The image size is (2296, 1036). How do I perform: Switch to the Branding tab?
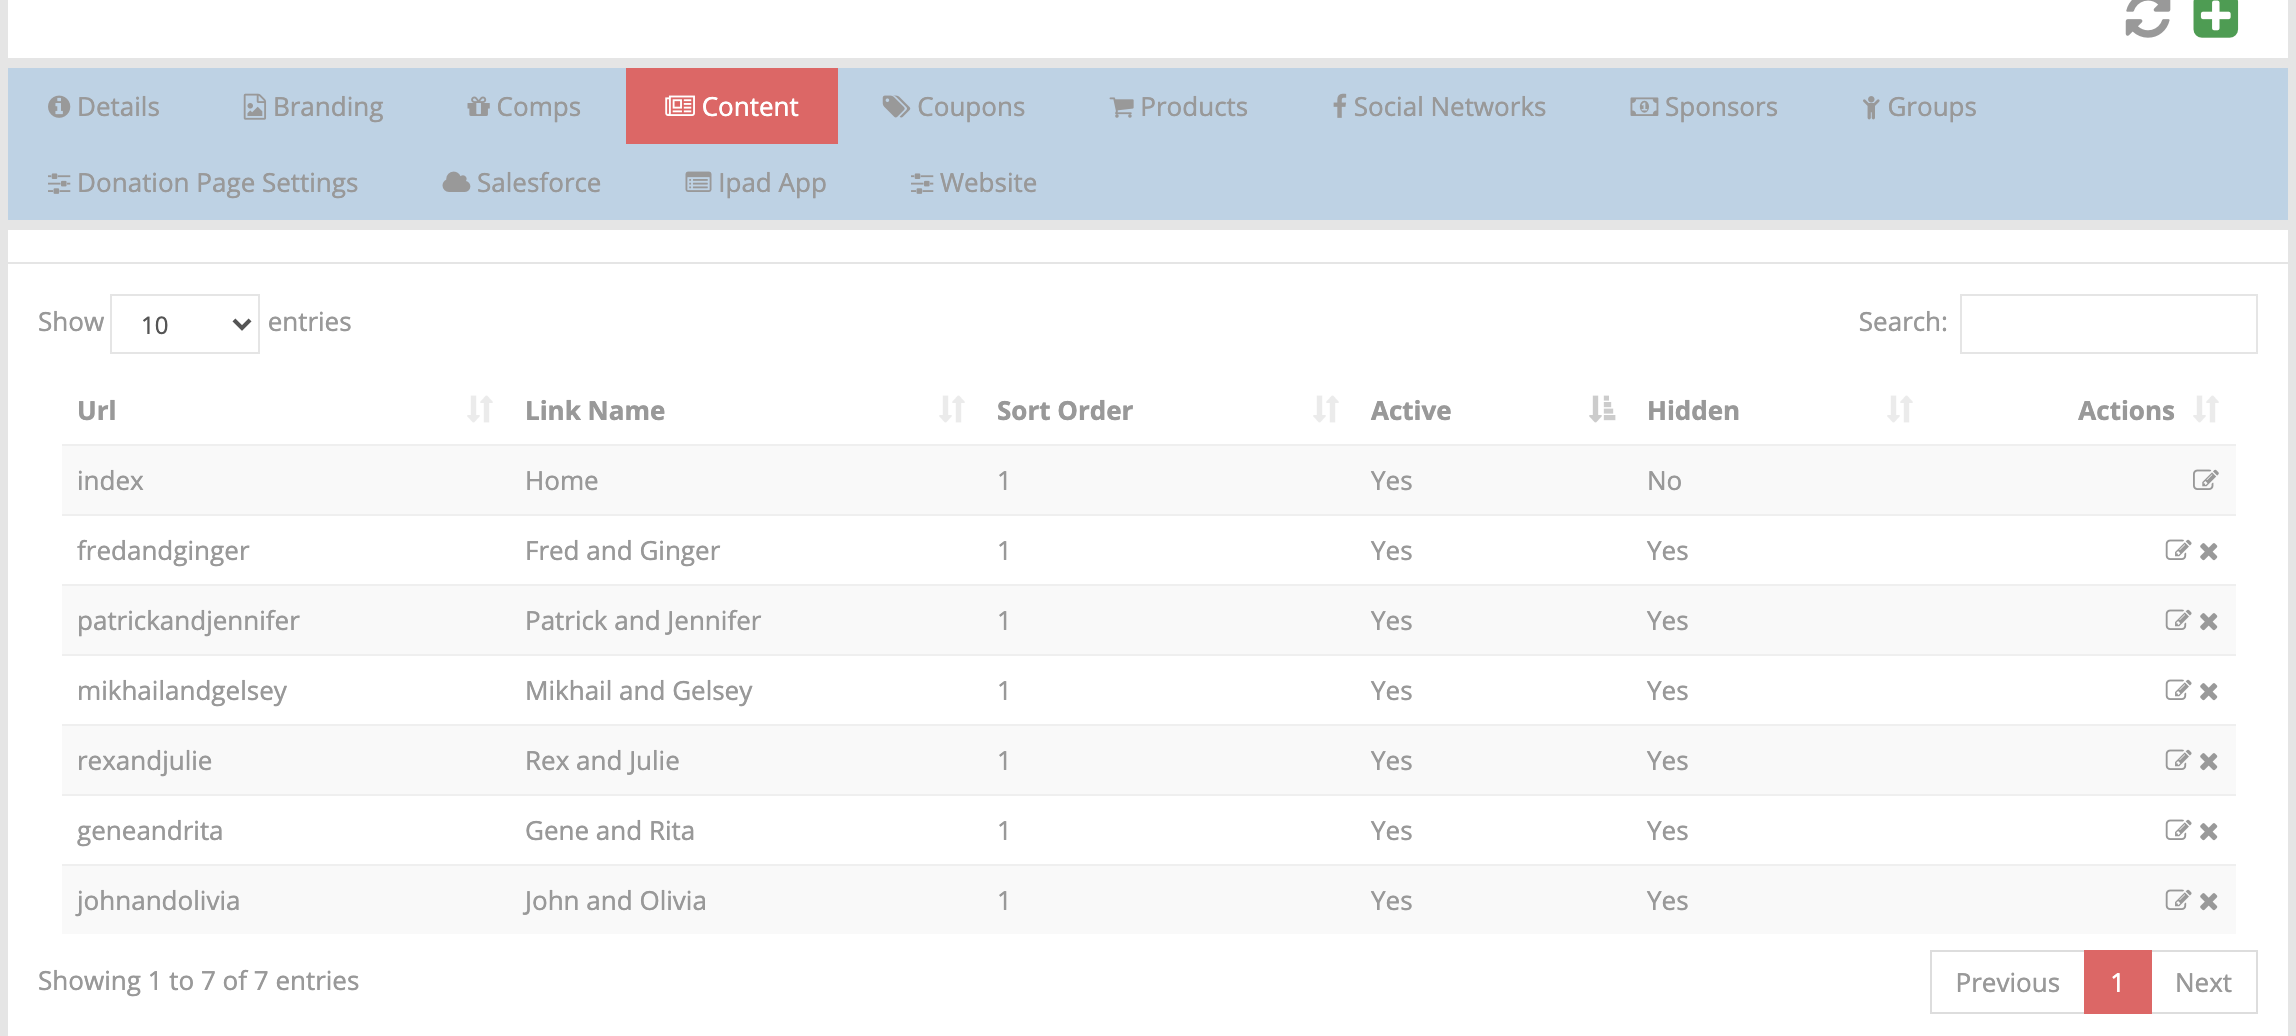(x=313, y=107)
